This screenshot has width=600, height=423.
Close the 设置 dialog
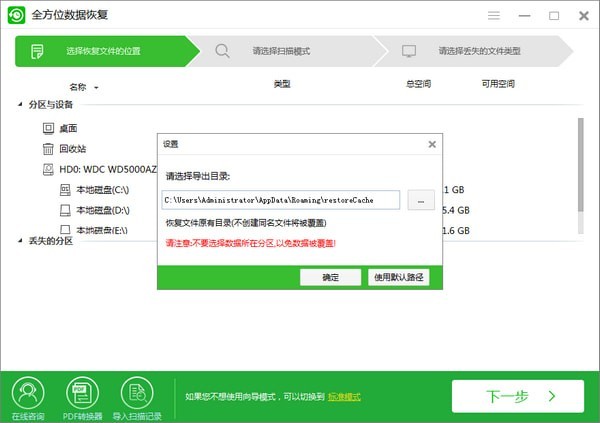tap(432, 144)
